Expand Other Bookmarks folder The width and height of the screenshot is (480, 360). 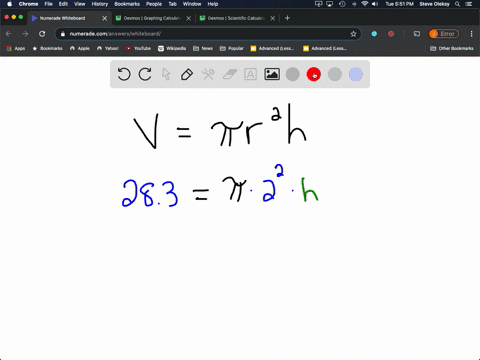pyautogui.click(x=452, y=48)
